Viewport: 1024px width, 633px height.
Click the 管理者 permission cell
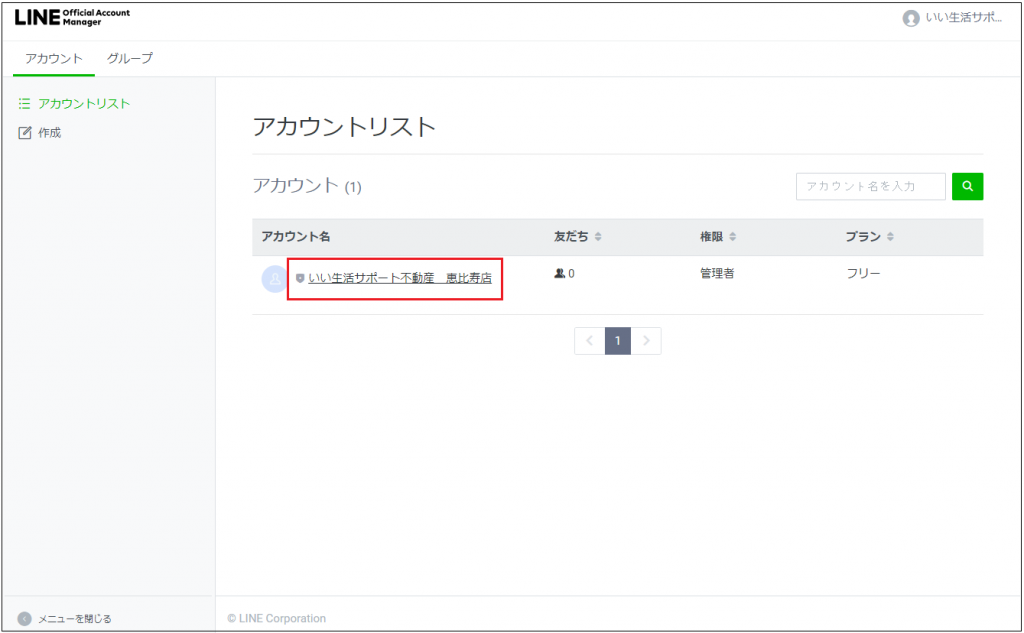point(717,274)
